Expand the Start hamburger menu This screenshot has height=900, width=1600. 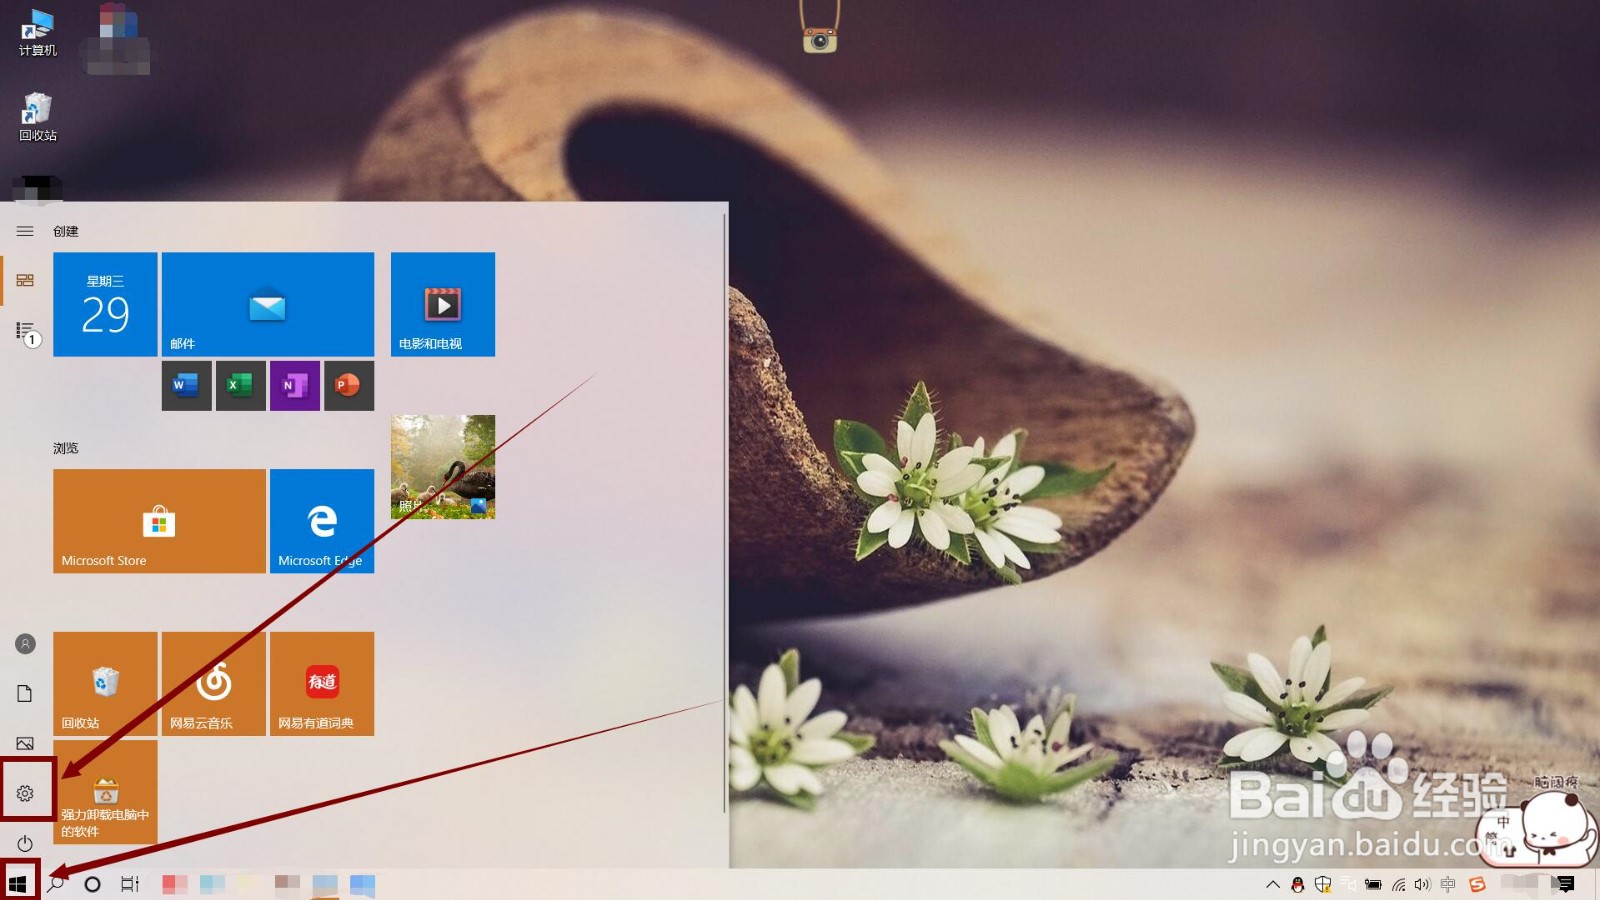click(25, 231)
